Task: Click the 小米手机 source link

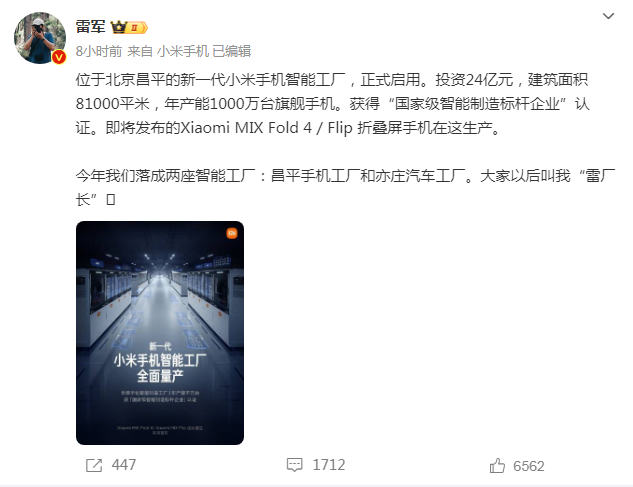Action: [182, 51]
